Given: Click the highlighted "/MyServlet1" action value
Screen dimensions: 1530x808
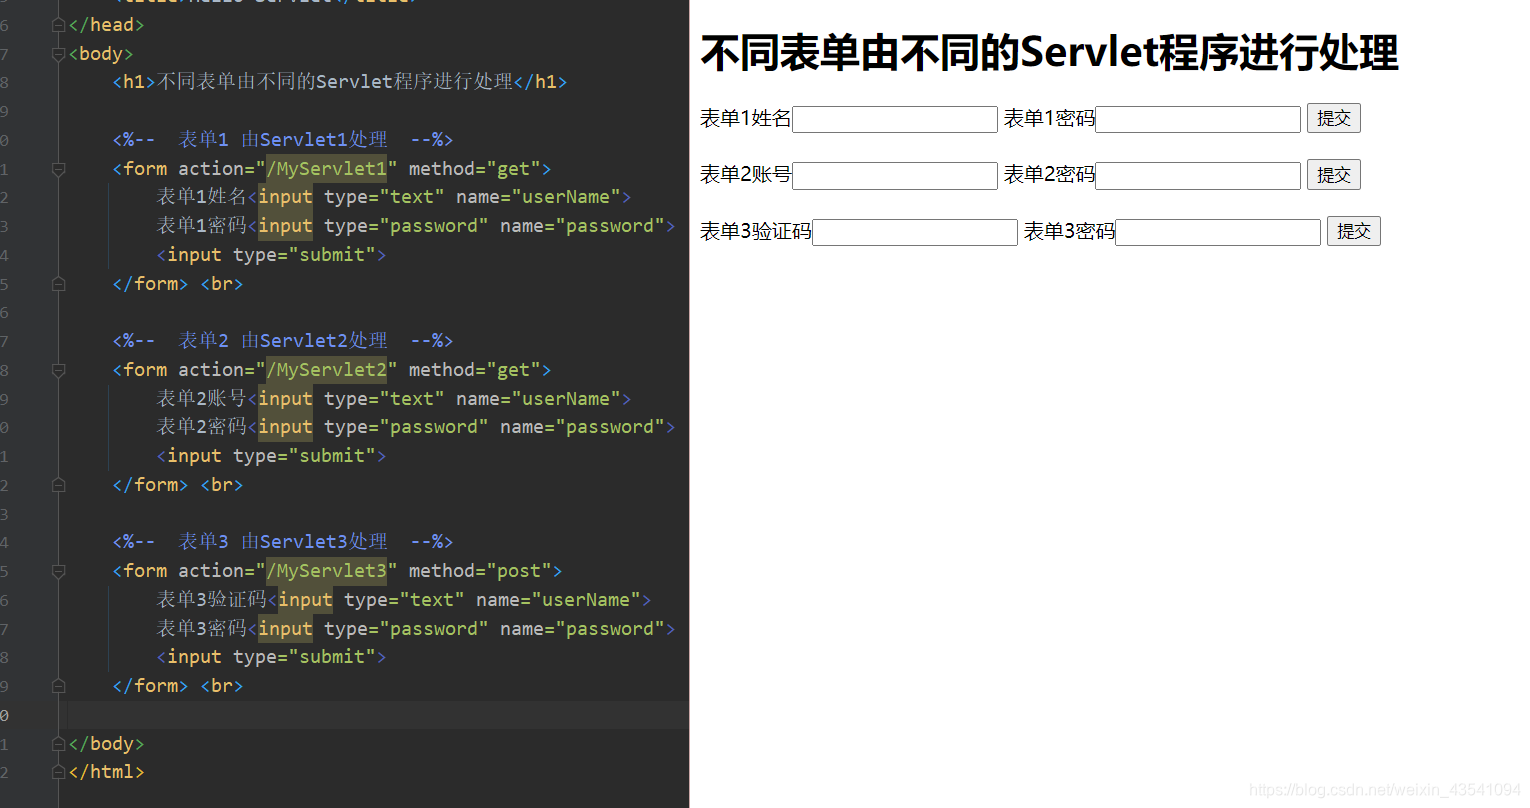Looking at the screenshot, I should point(327,168).
